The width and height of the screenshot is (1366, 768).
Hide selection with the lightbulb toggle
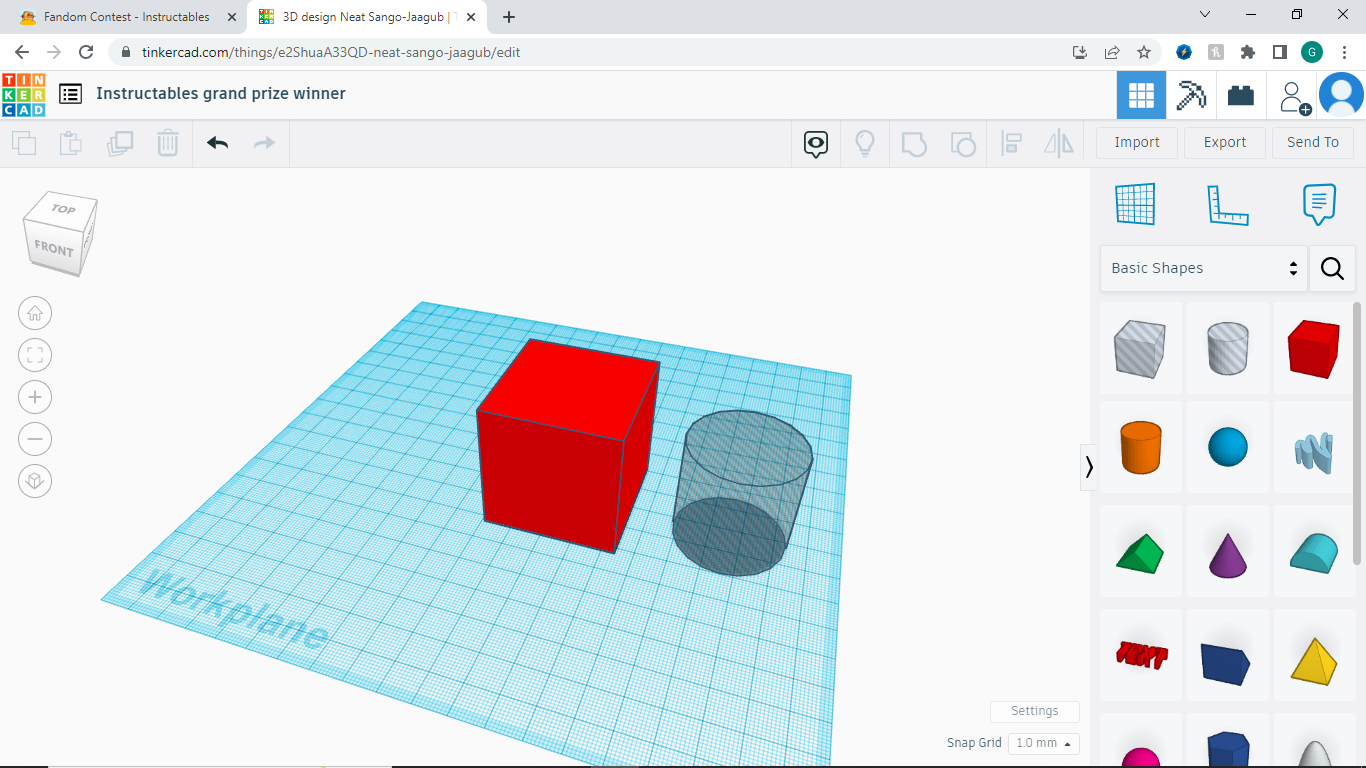865,143
